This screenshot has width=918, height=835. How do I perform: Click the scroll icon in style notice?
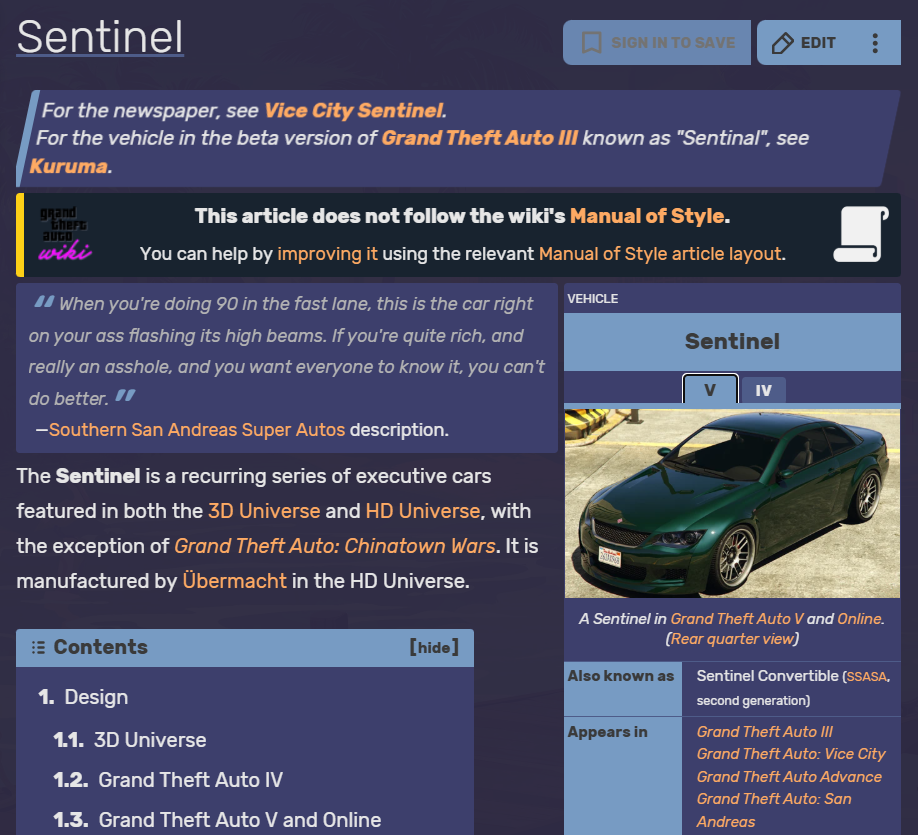pyautogui.click(x=861, y=234)
